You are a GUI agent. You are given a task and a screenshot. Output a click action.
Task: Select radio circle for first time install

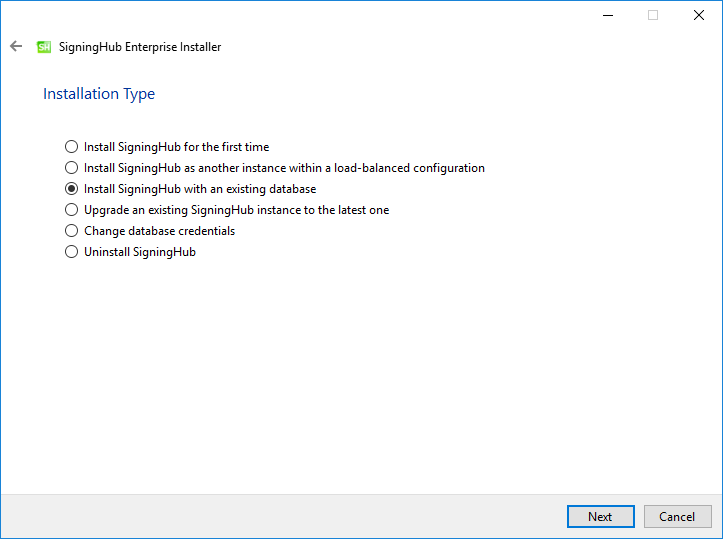[x=71, y=147]
